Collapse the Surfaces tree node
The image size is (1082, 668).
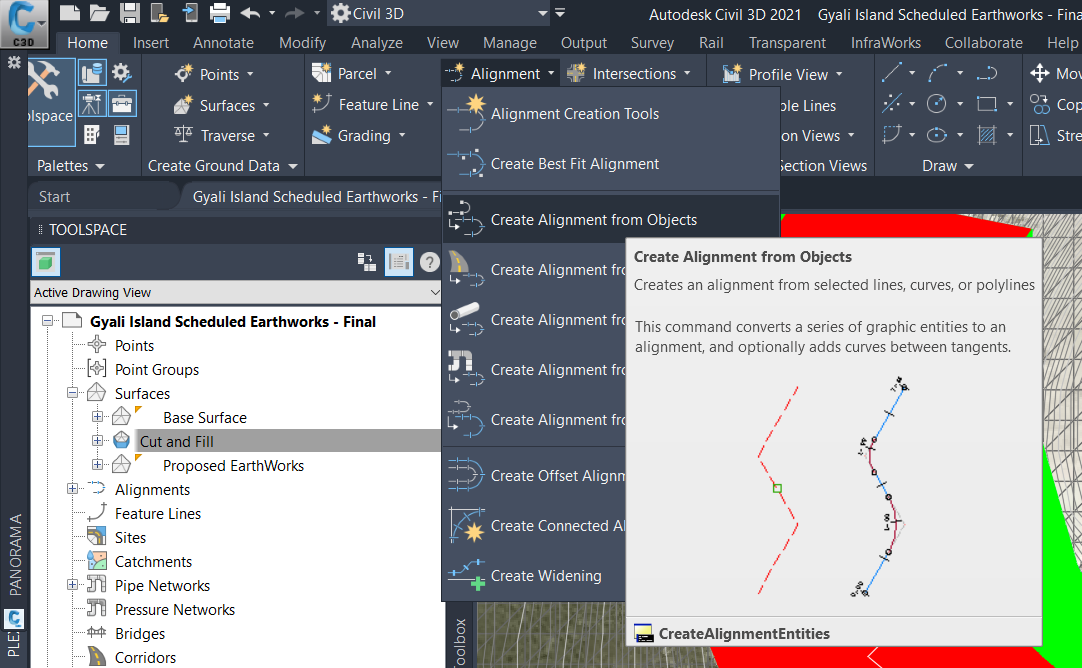(72, 393)
